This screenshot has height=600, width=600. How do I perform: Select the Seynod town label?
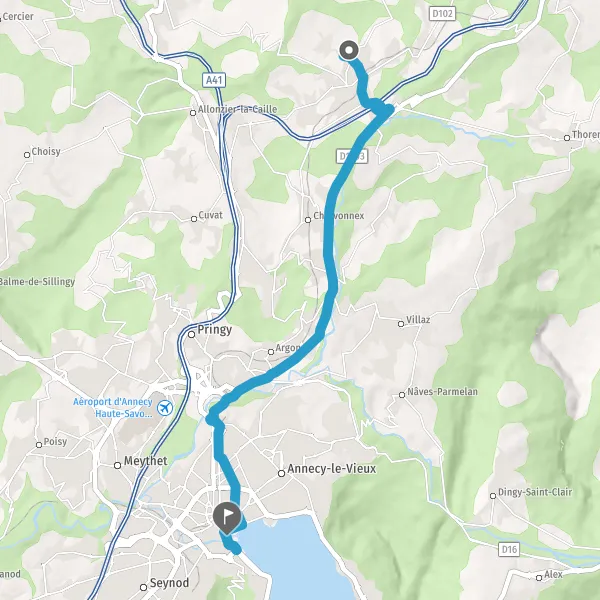(x=170, y=583)
